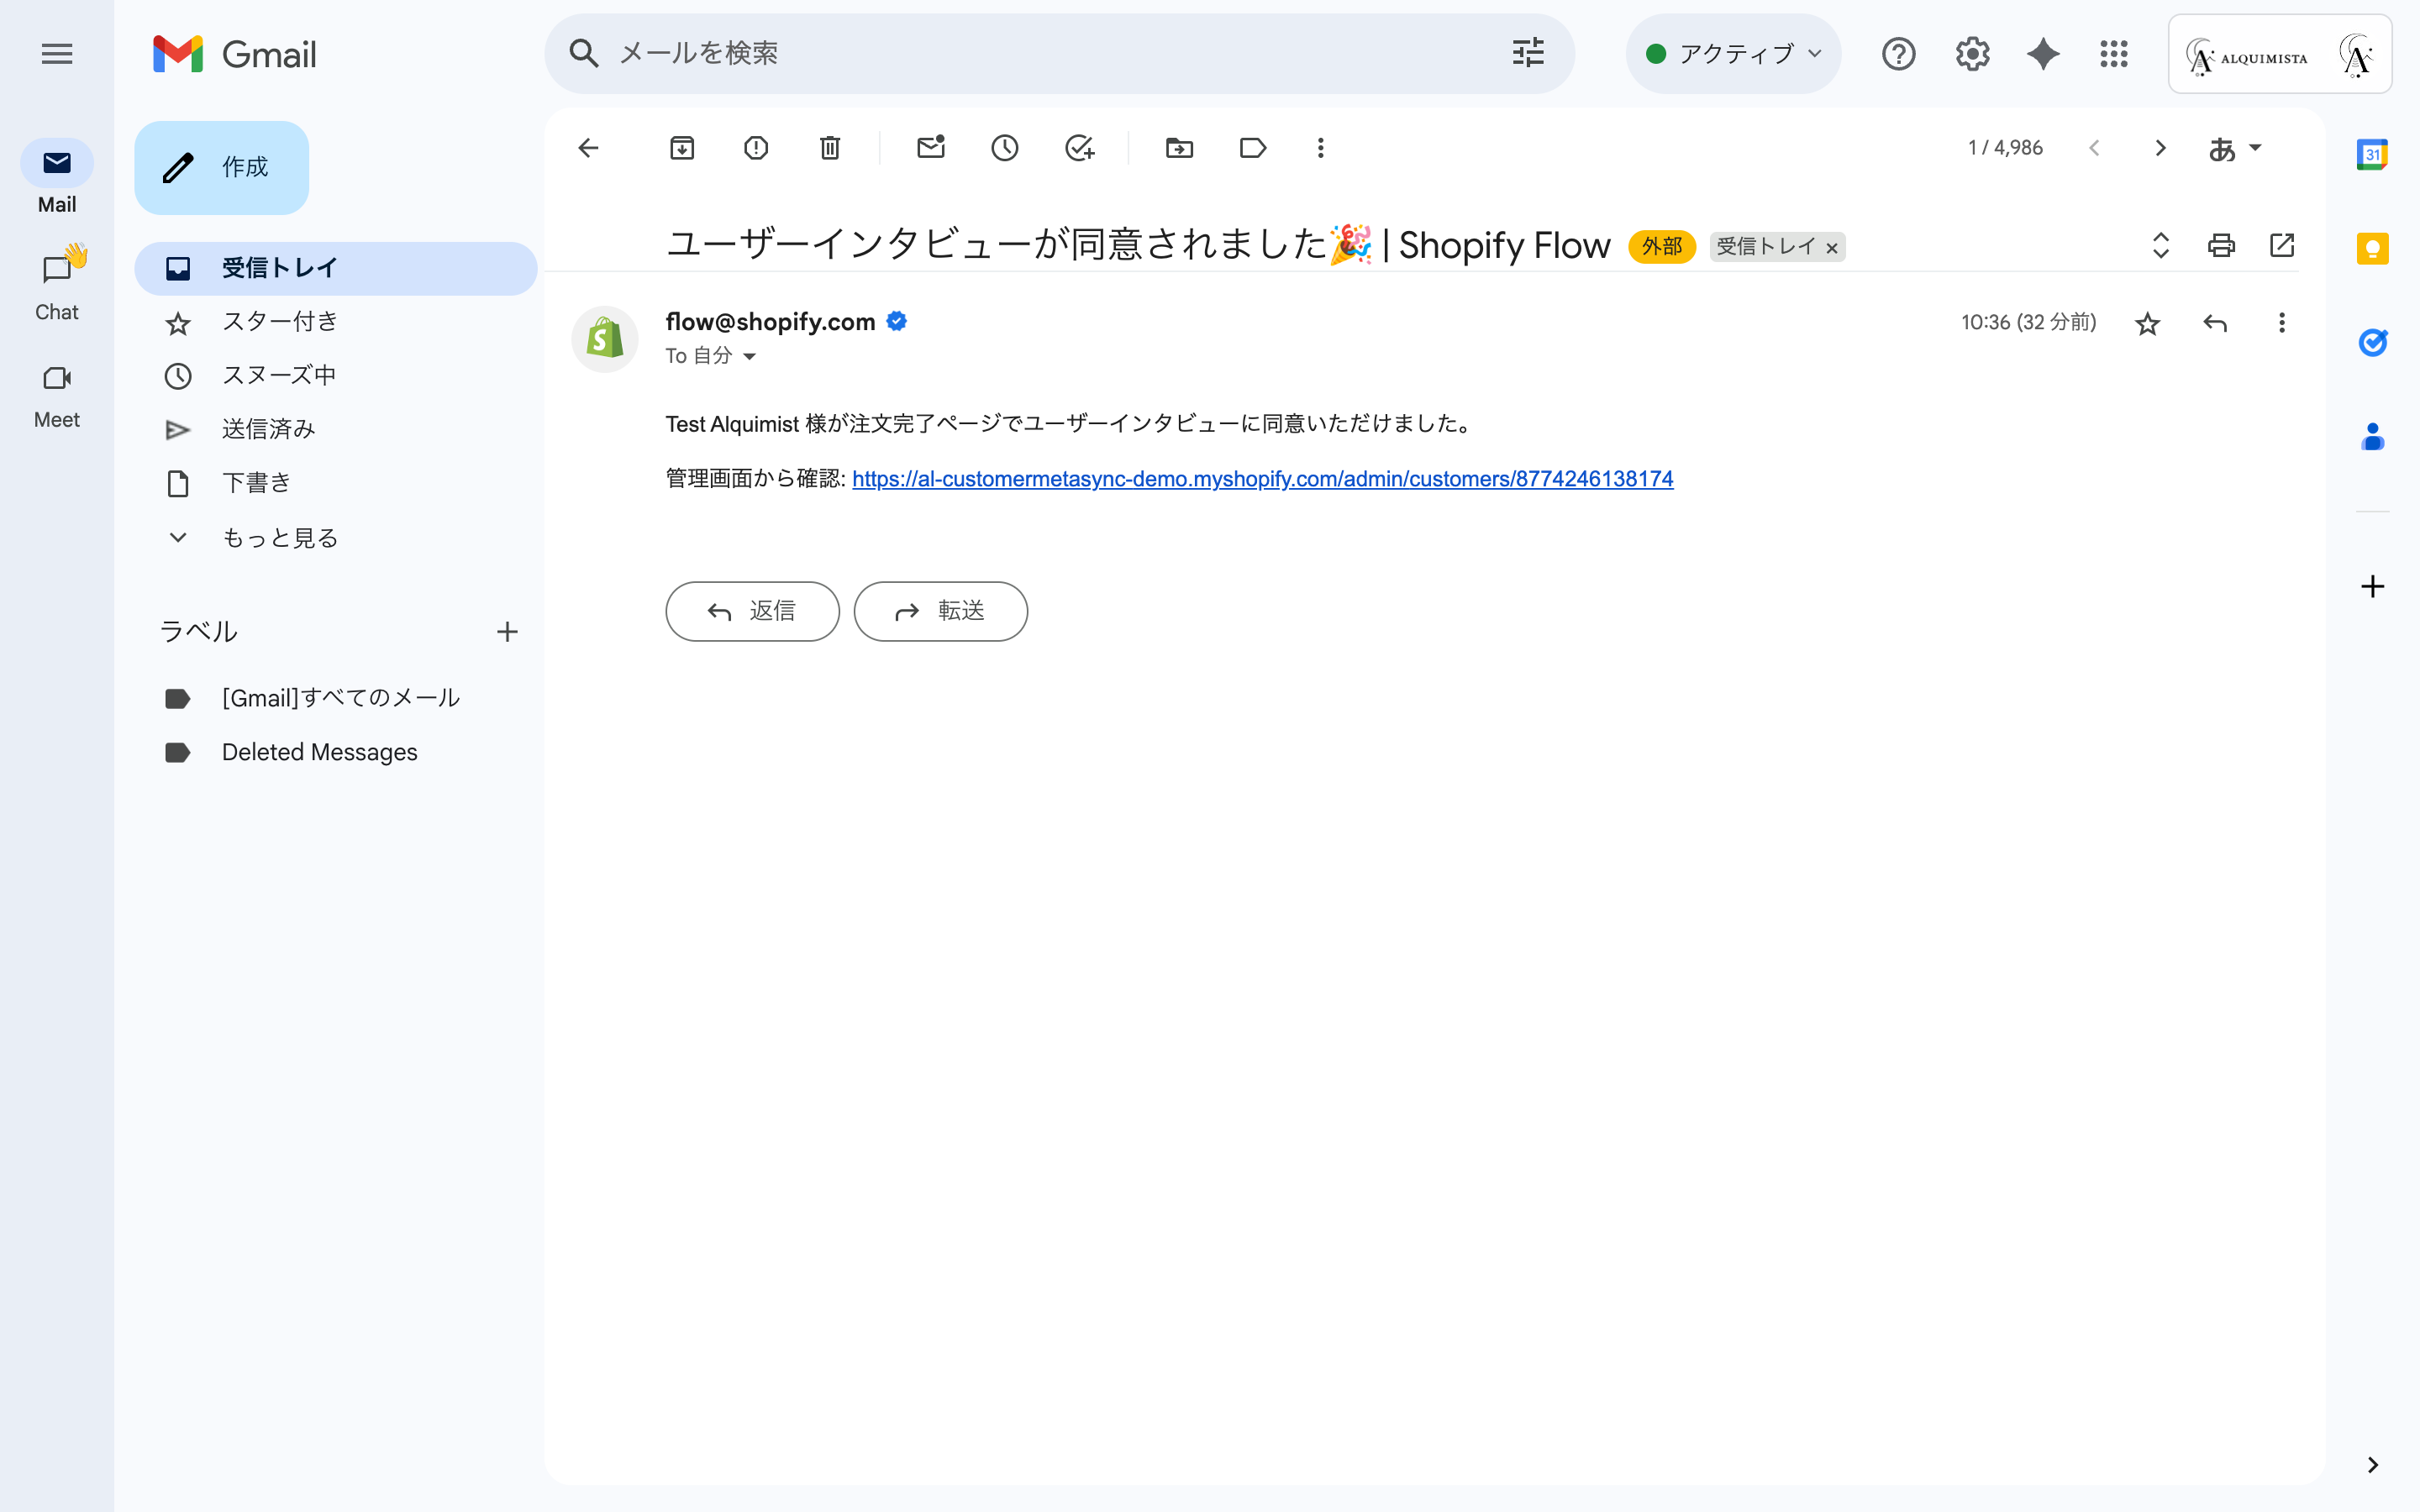
Task: Open the Google apps grid
Action: [2114, 54]
